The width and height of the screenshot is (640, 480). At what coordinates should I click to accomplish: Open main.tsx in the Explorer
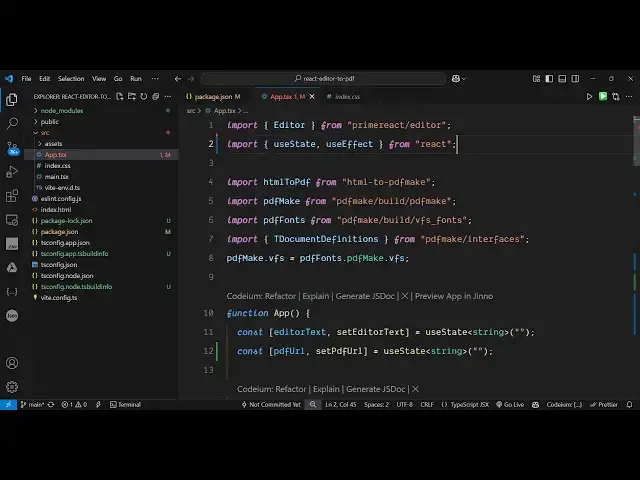pyautogui.click(x=56, y=177)
